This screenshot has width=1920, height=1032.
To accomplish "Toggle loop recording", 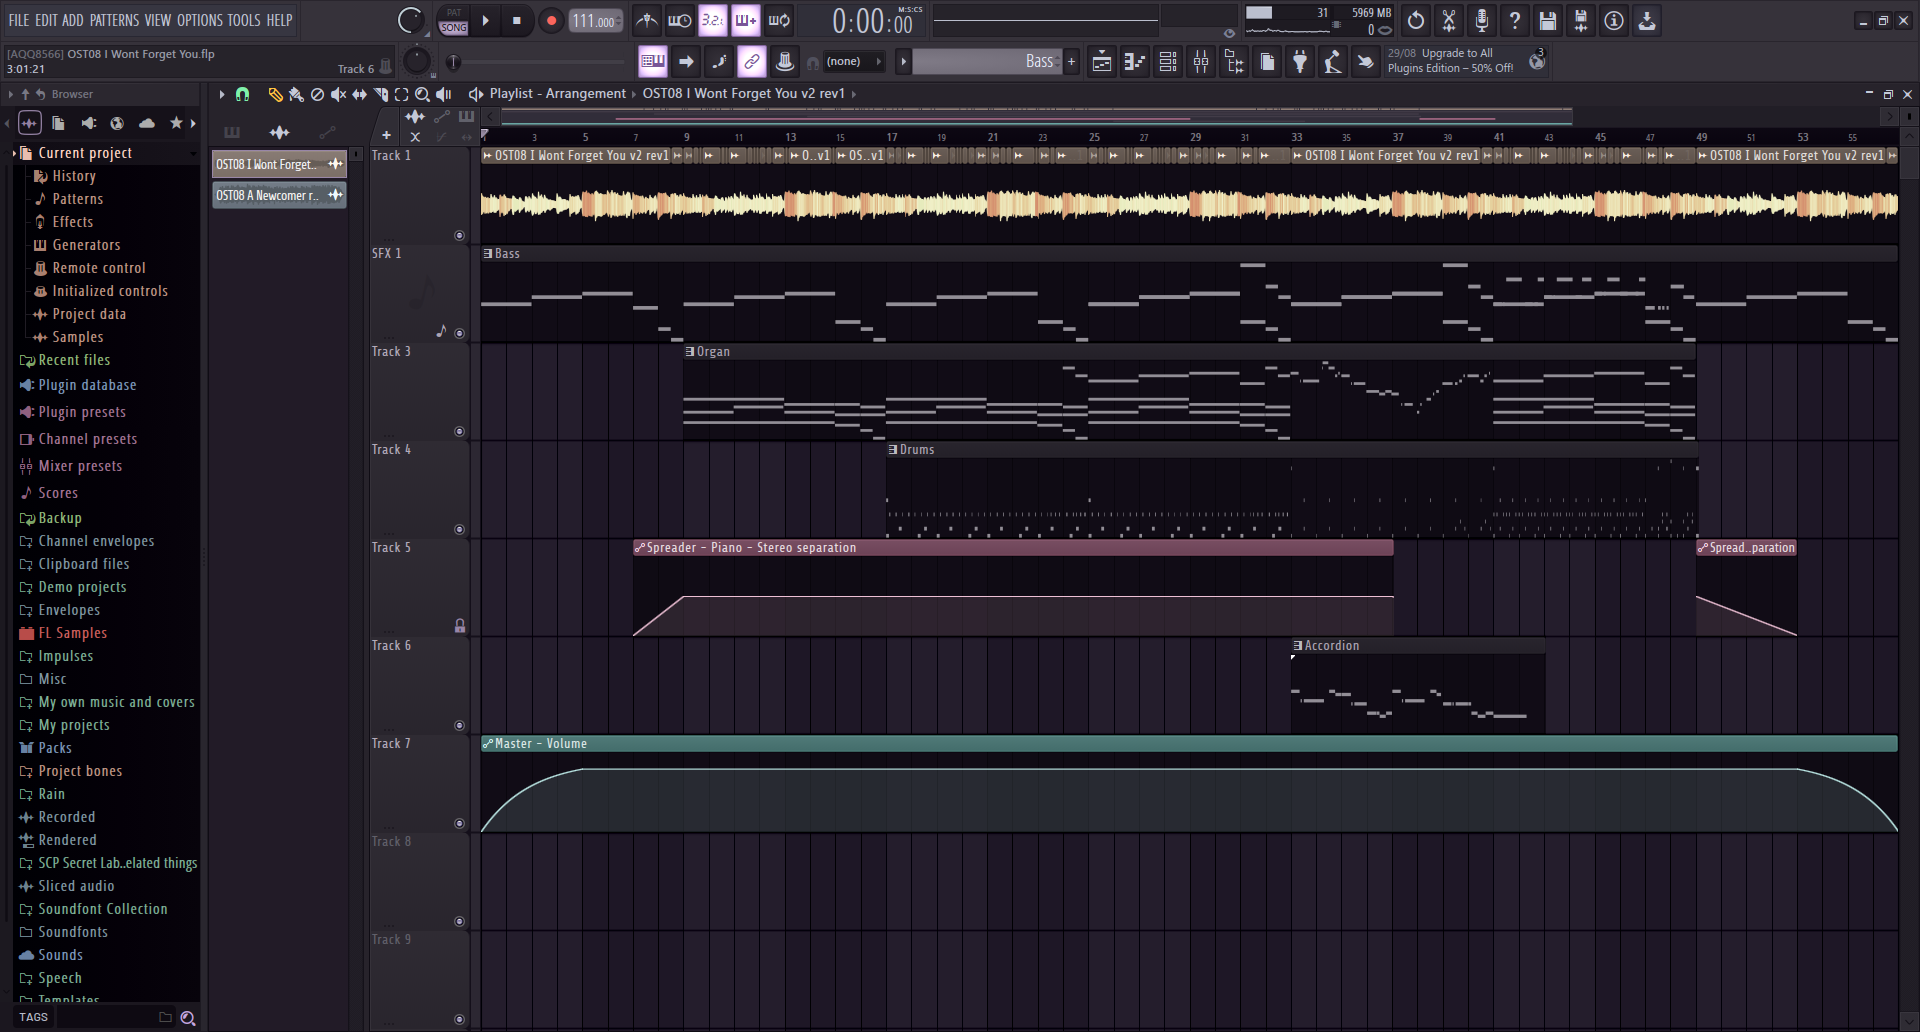I will [779, 20].
